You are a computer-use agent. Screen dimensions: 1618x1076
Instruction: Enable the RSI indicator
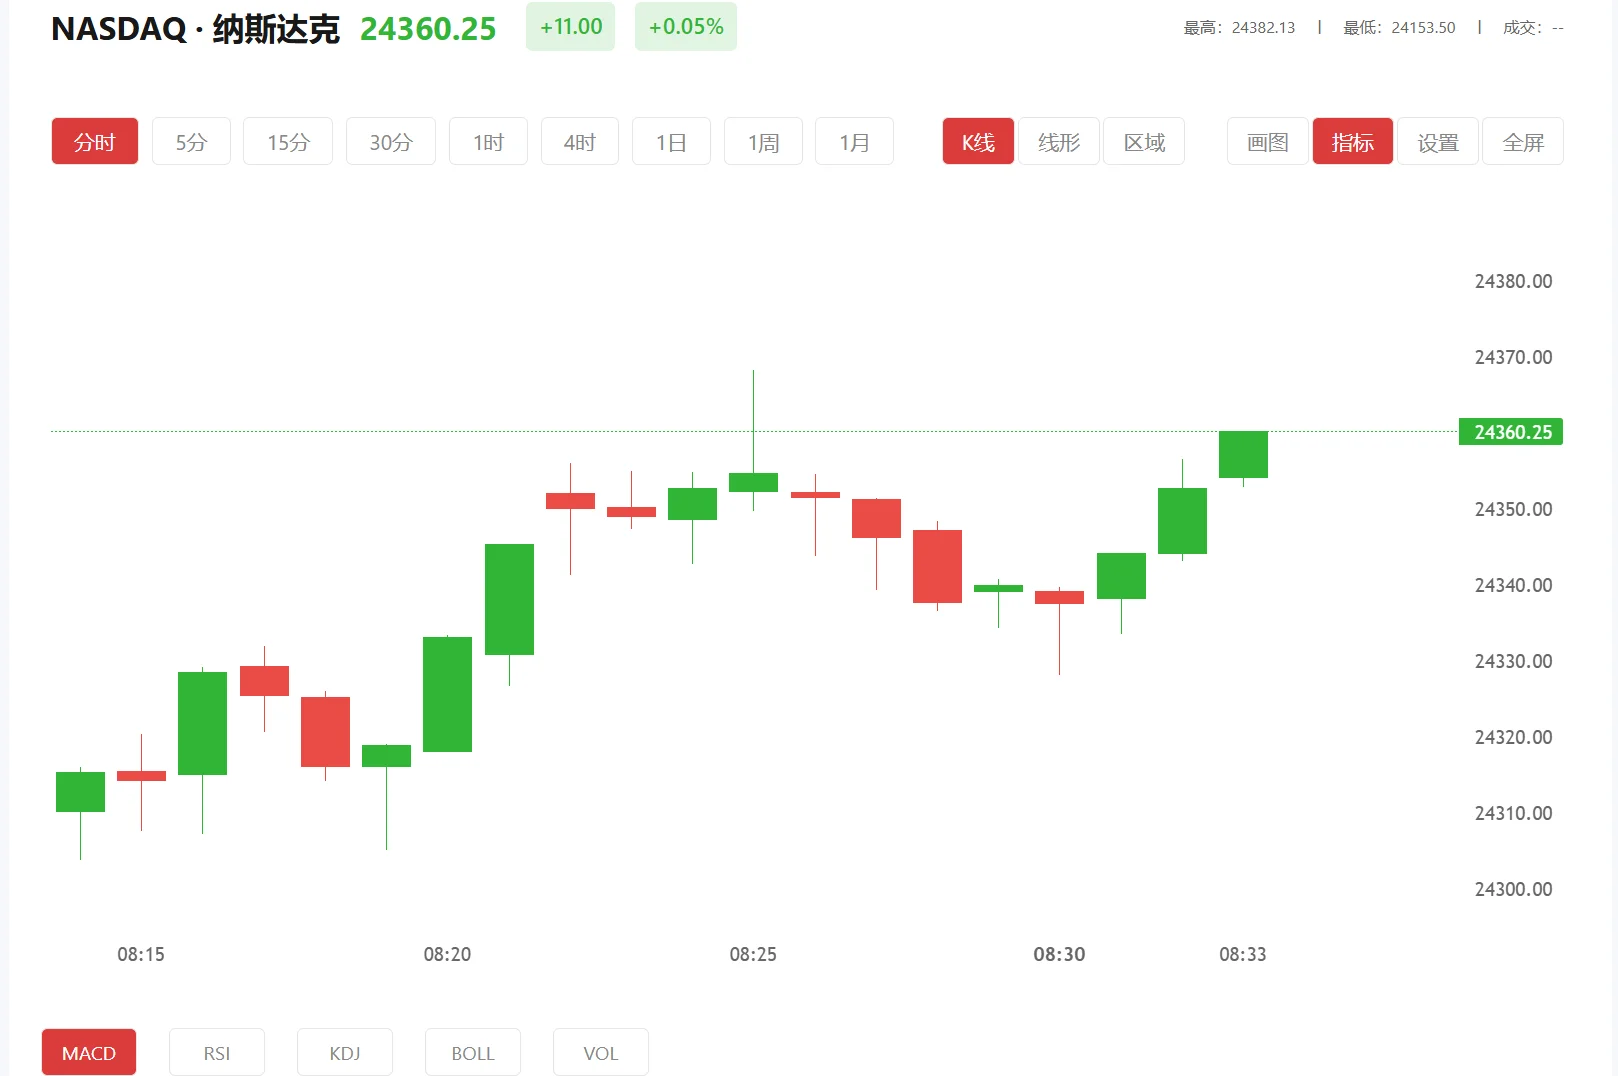pos(216,1052)
